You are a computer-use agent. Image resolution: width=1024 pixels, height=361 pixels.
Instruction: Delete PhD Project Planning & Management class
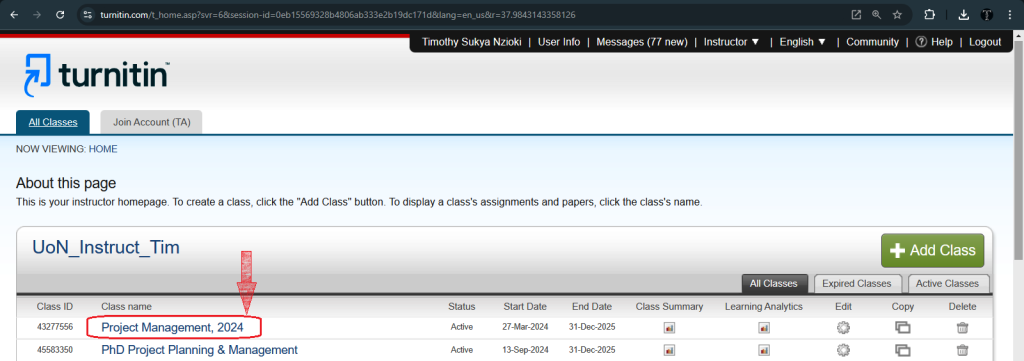click(962, 350)
